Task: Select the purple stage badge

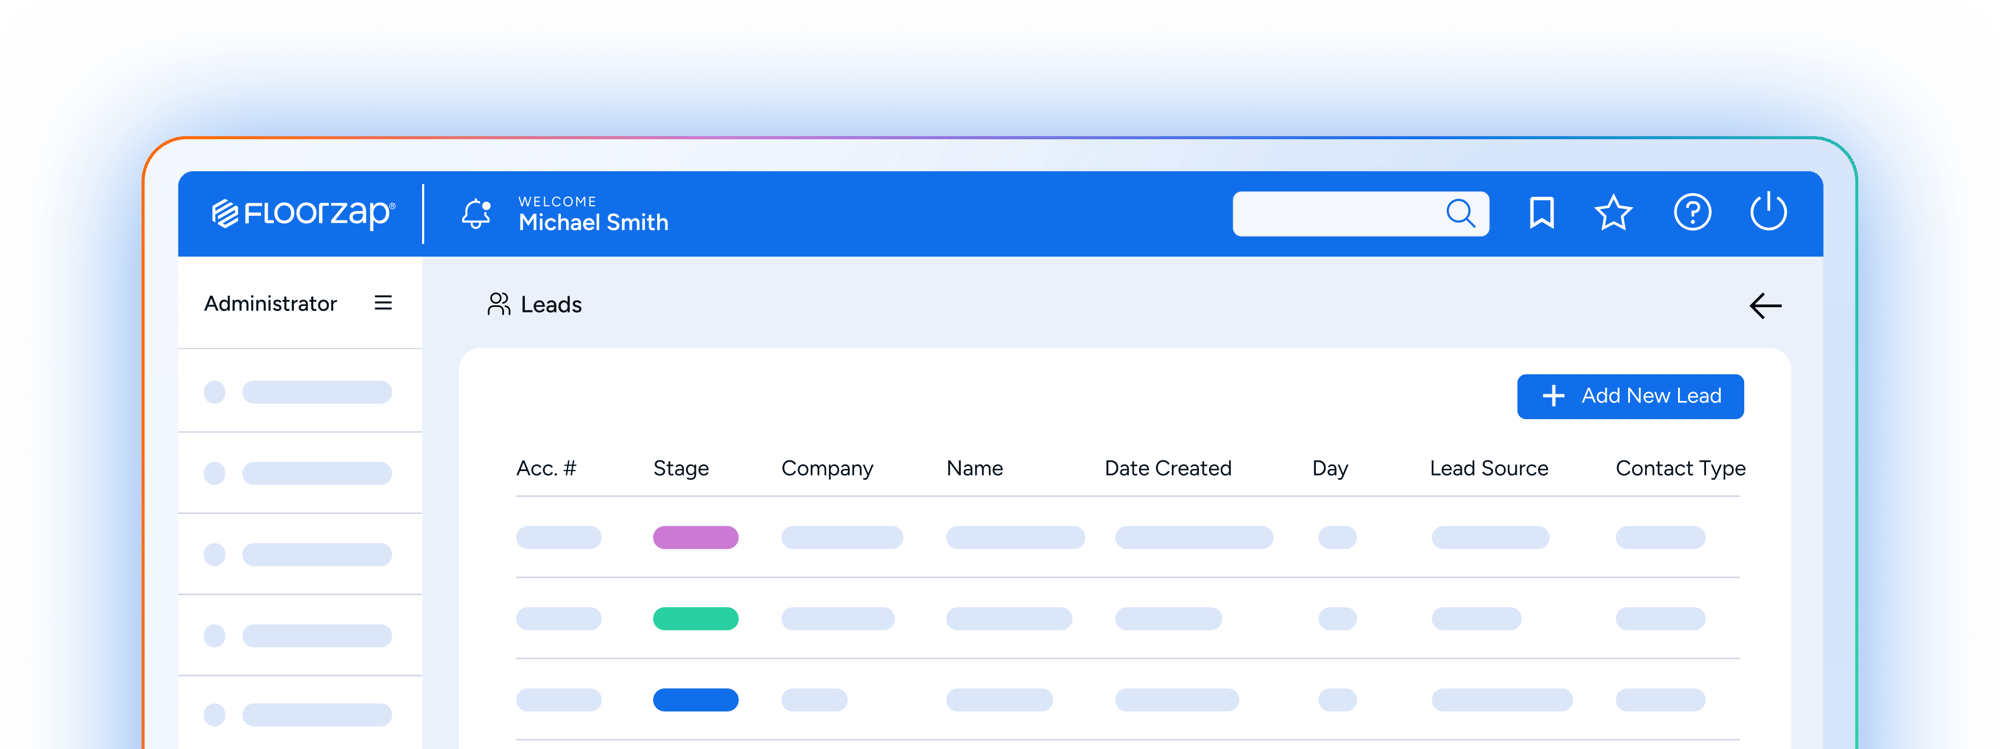Action: tap(695, 538)
